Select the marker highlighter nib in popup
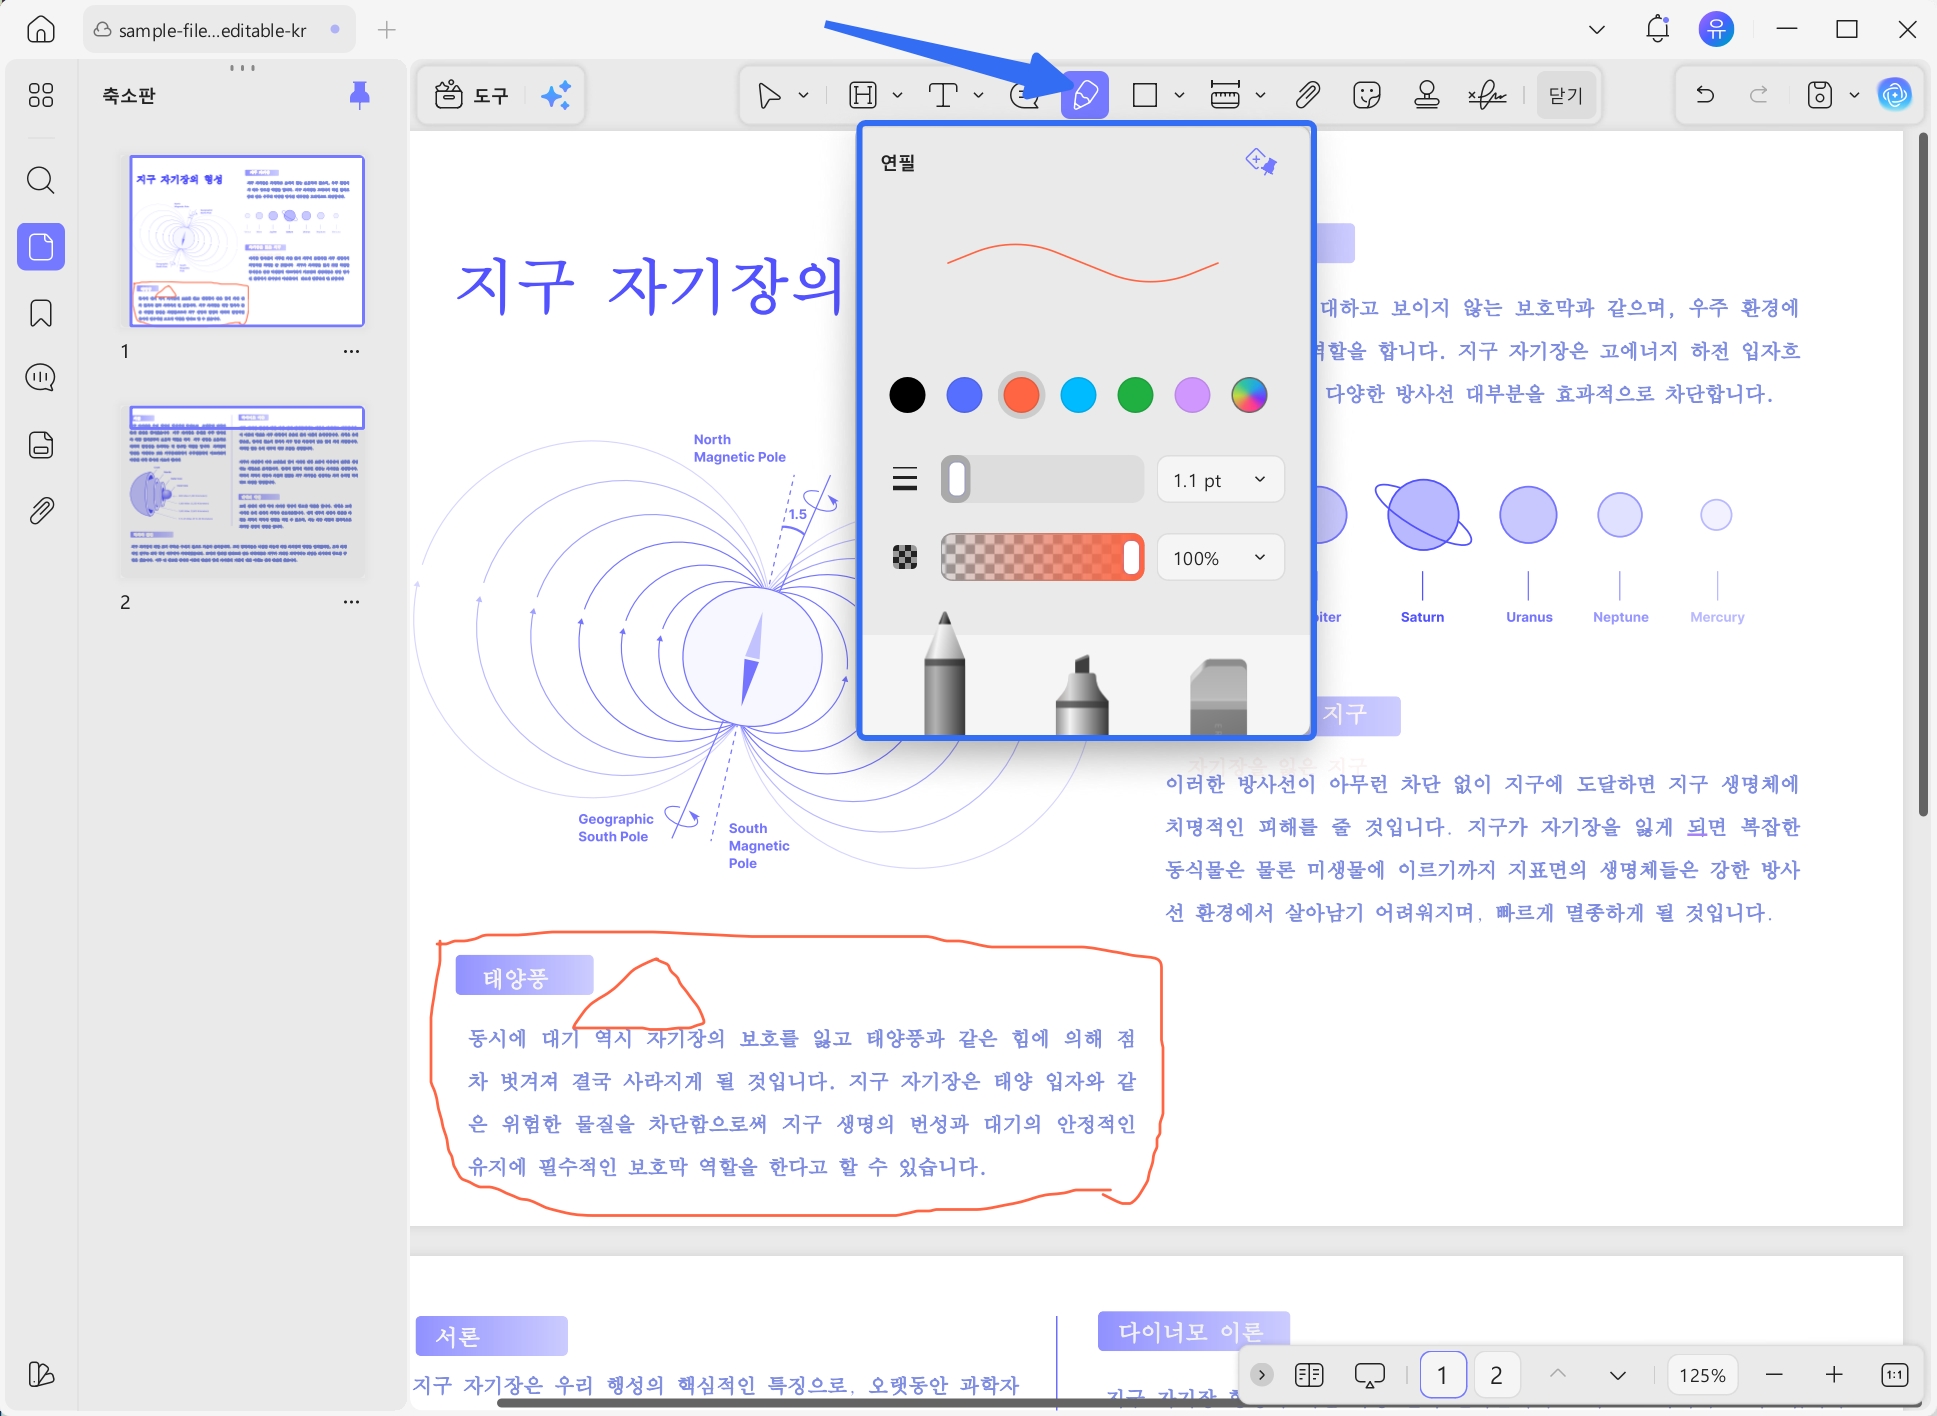Viewport: 1937px width, 1416px height. pos(1082,695)
